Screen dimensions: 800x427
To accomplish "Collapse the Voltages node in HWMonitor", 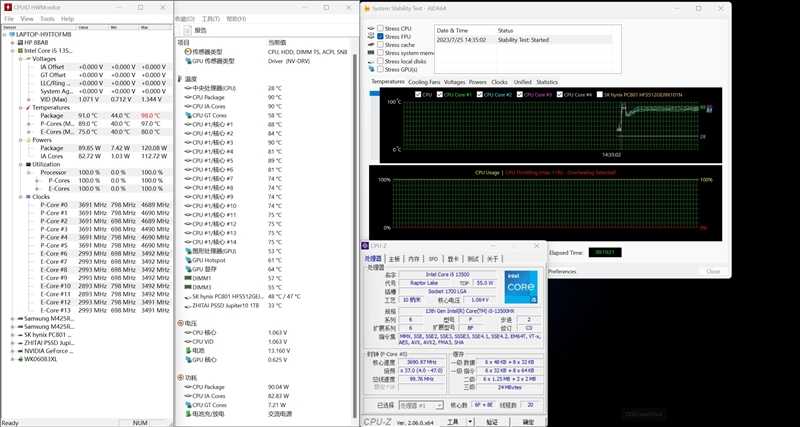I will [x=21, y=59].
